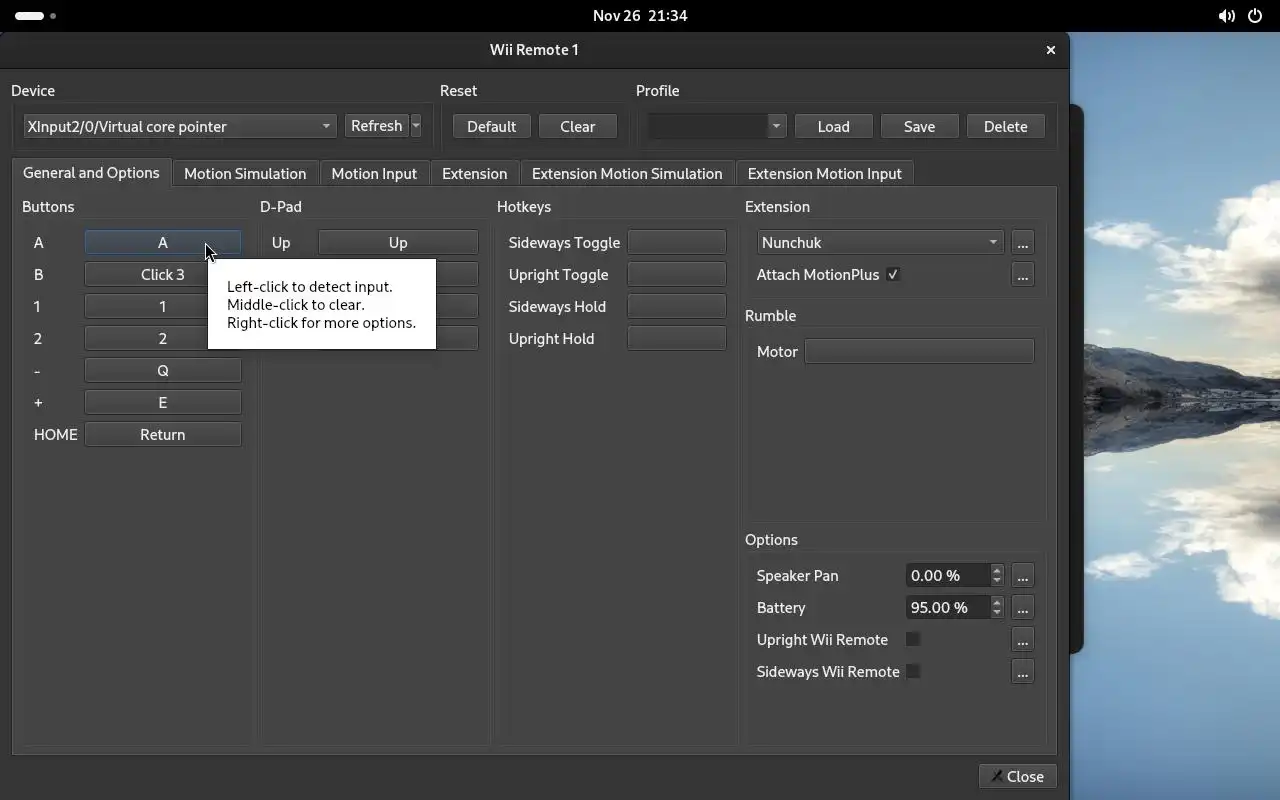The width and height of the screenshot is (1280, 800).
Task: Open the Nunchuk extension dropdown
Action: 880,242
